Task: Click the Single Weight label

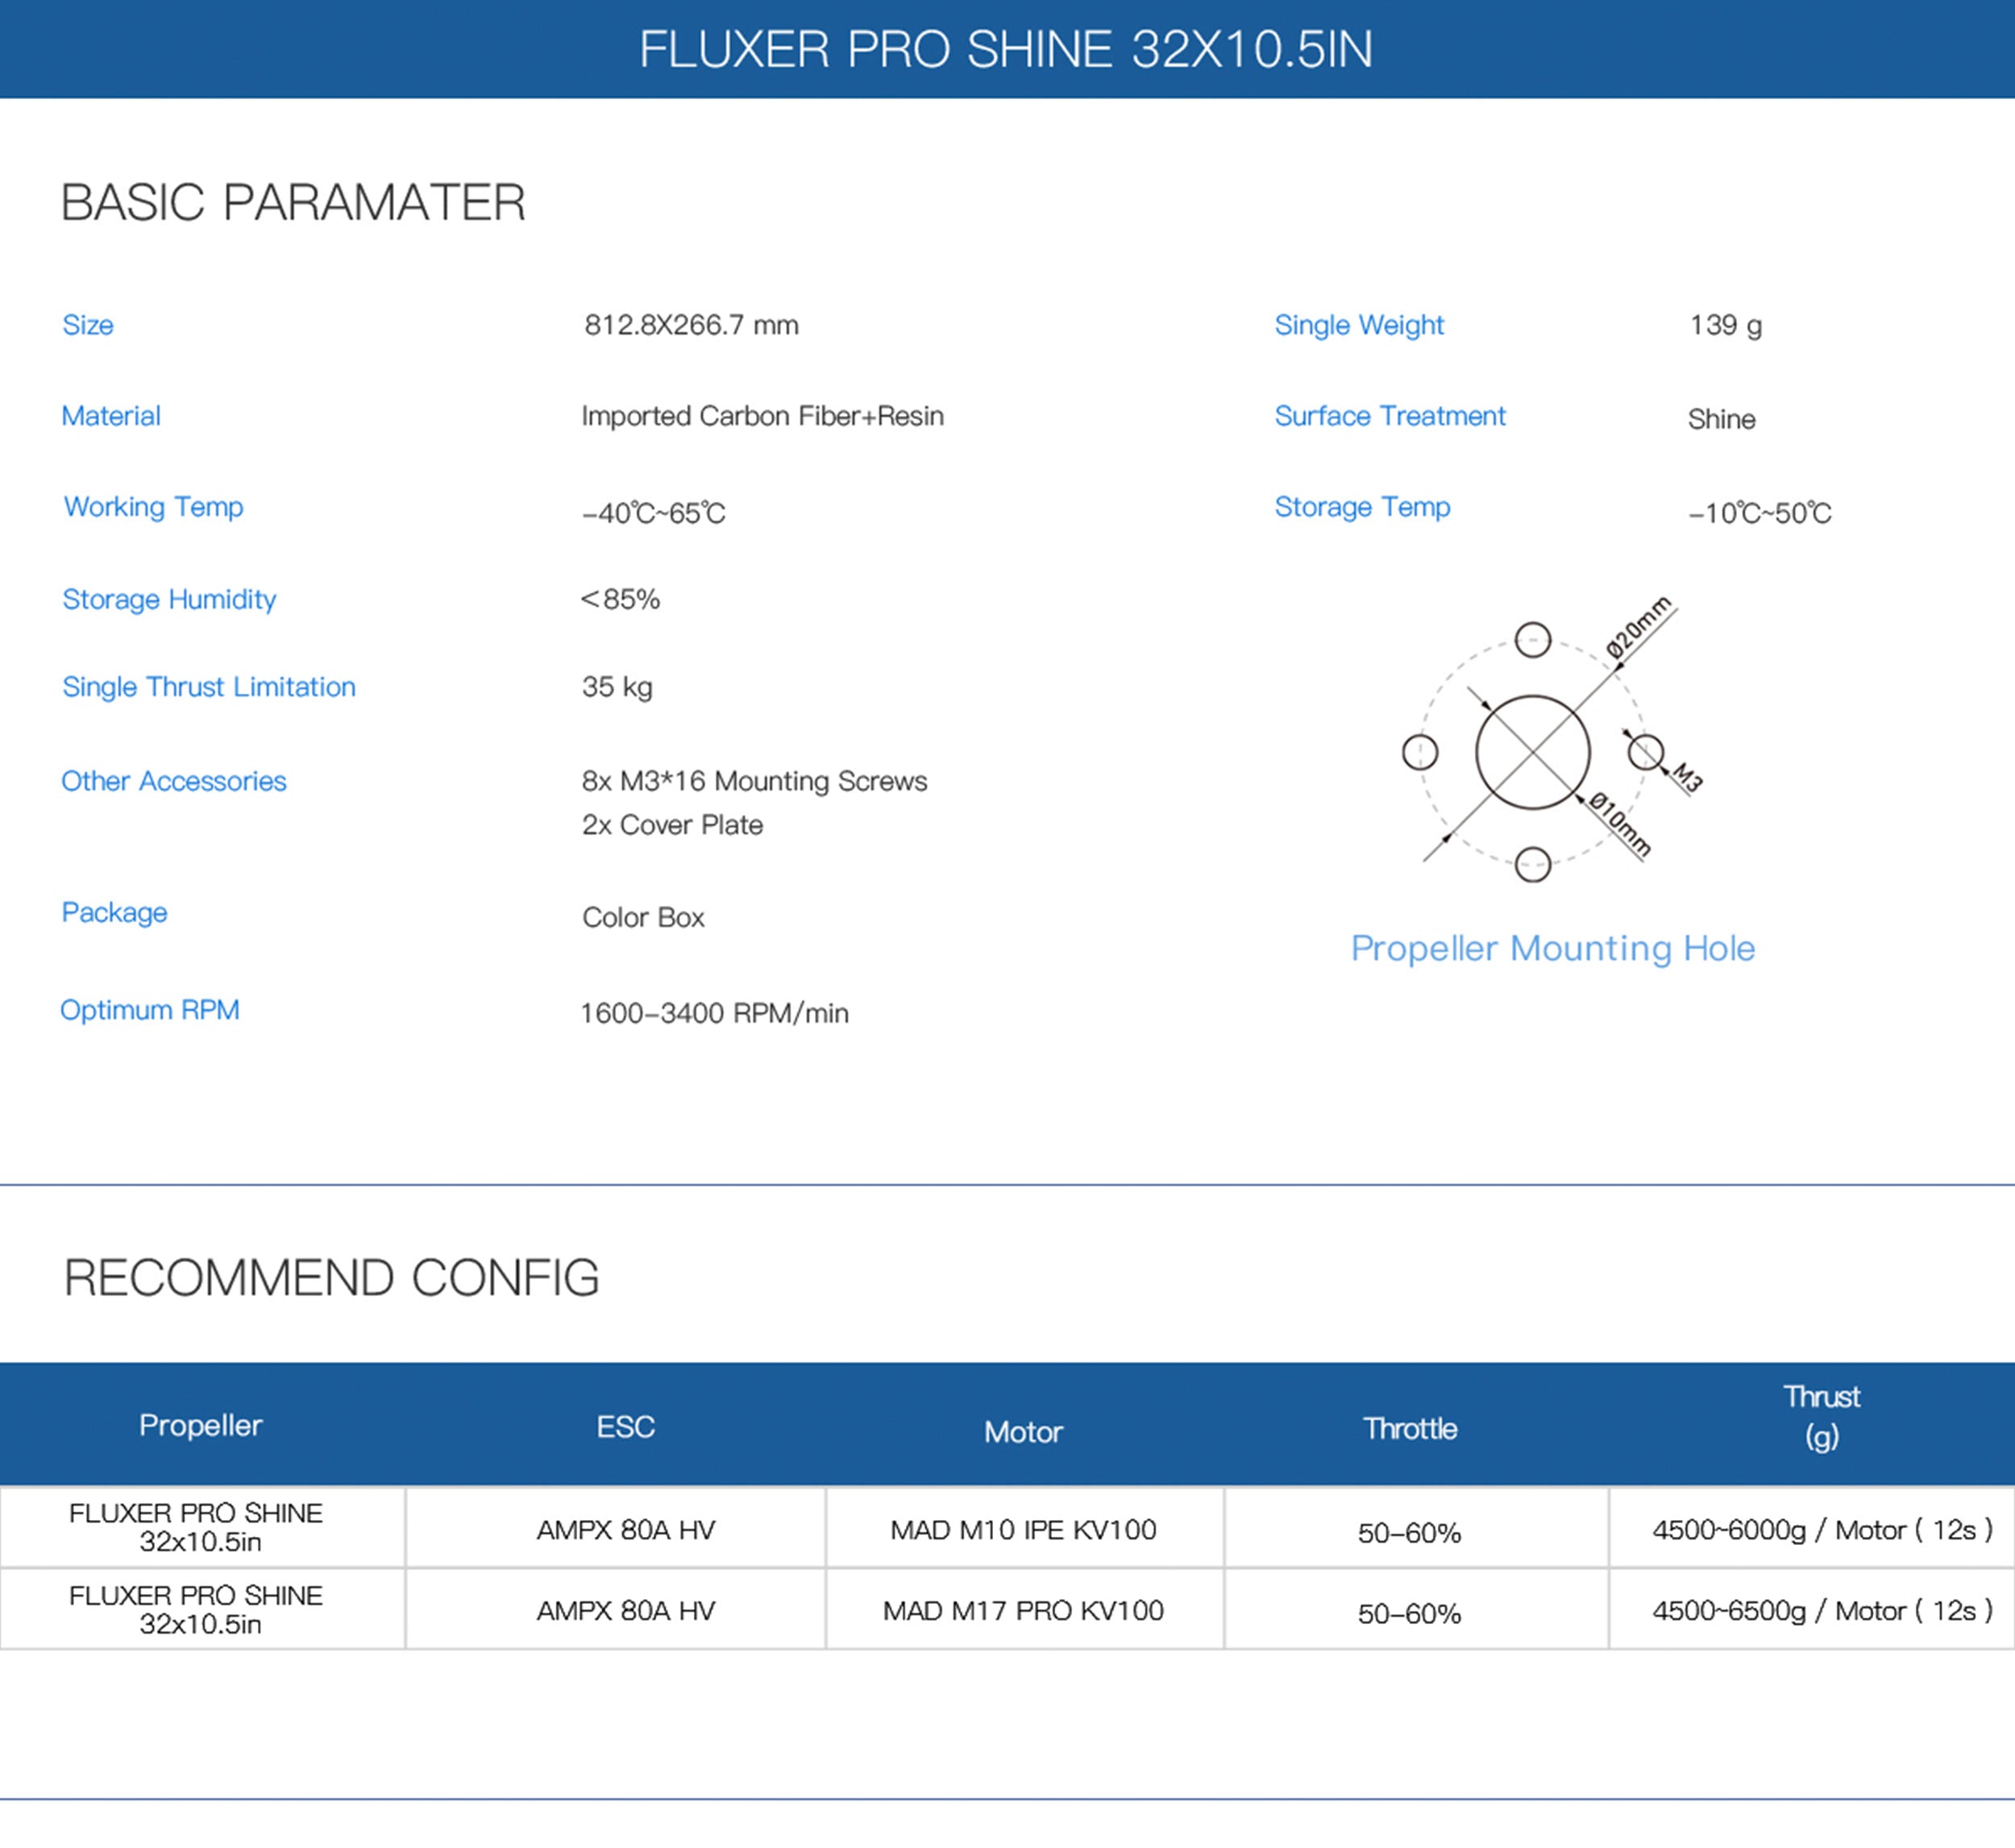Action: tap(1359, 325)
